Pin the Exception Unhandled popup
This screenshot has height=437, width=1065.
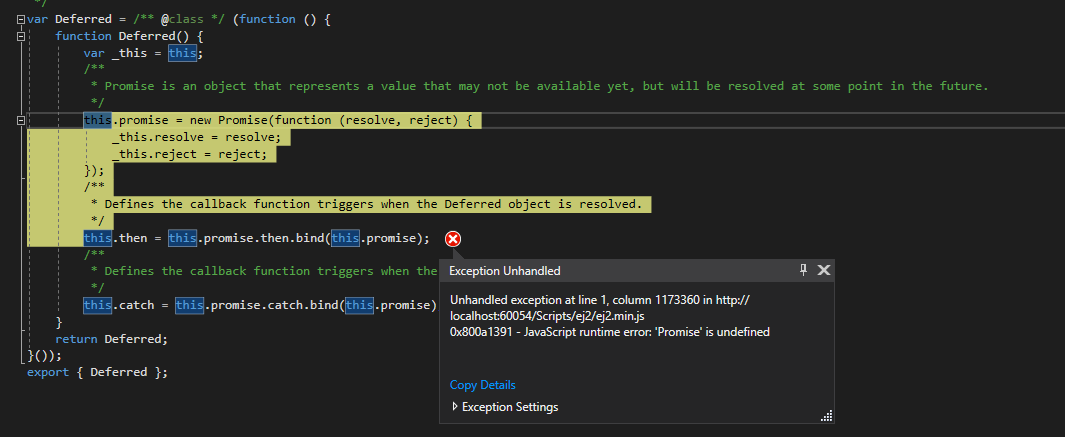803,270
